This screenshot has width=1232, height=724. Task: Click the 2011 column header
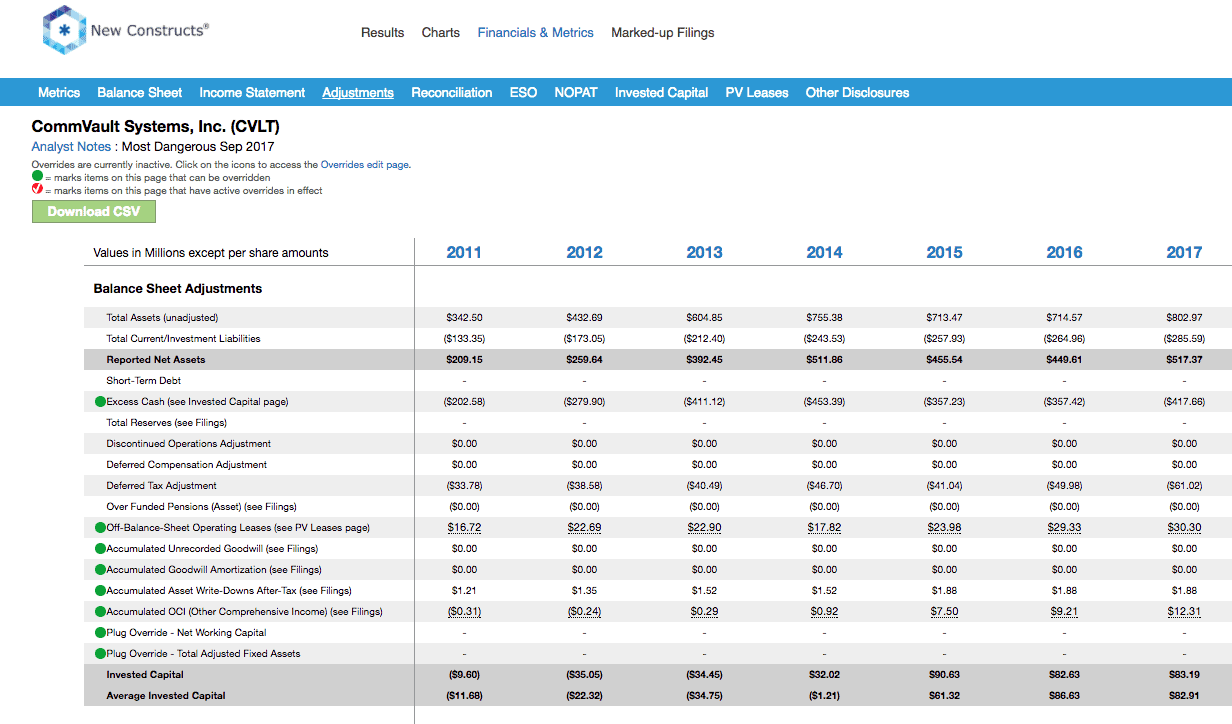(x=464, y=253)
